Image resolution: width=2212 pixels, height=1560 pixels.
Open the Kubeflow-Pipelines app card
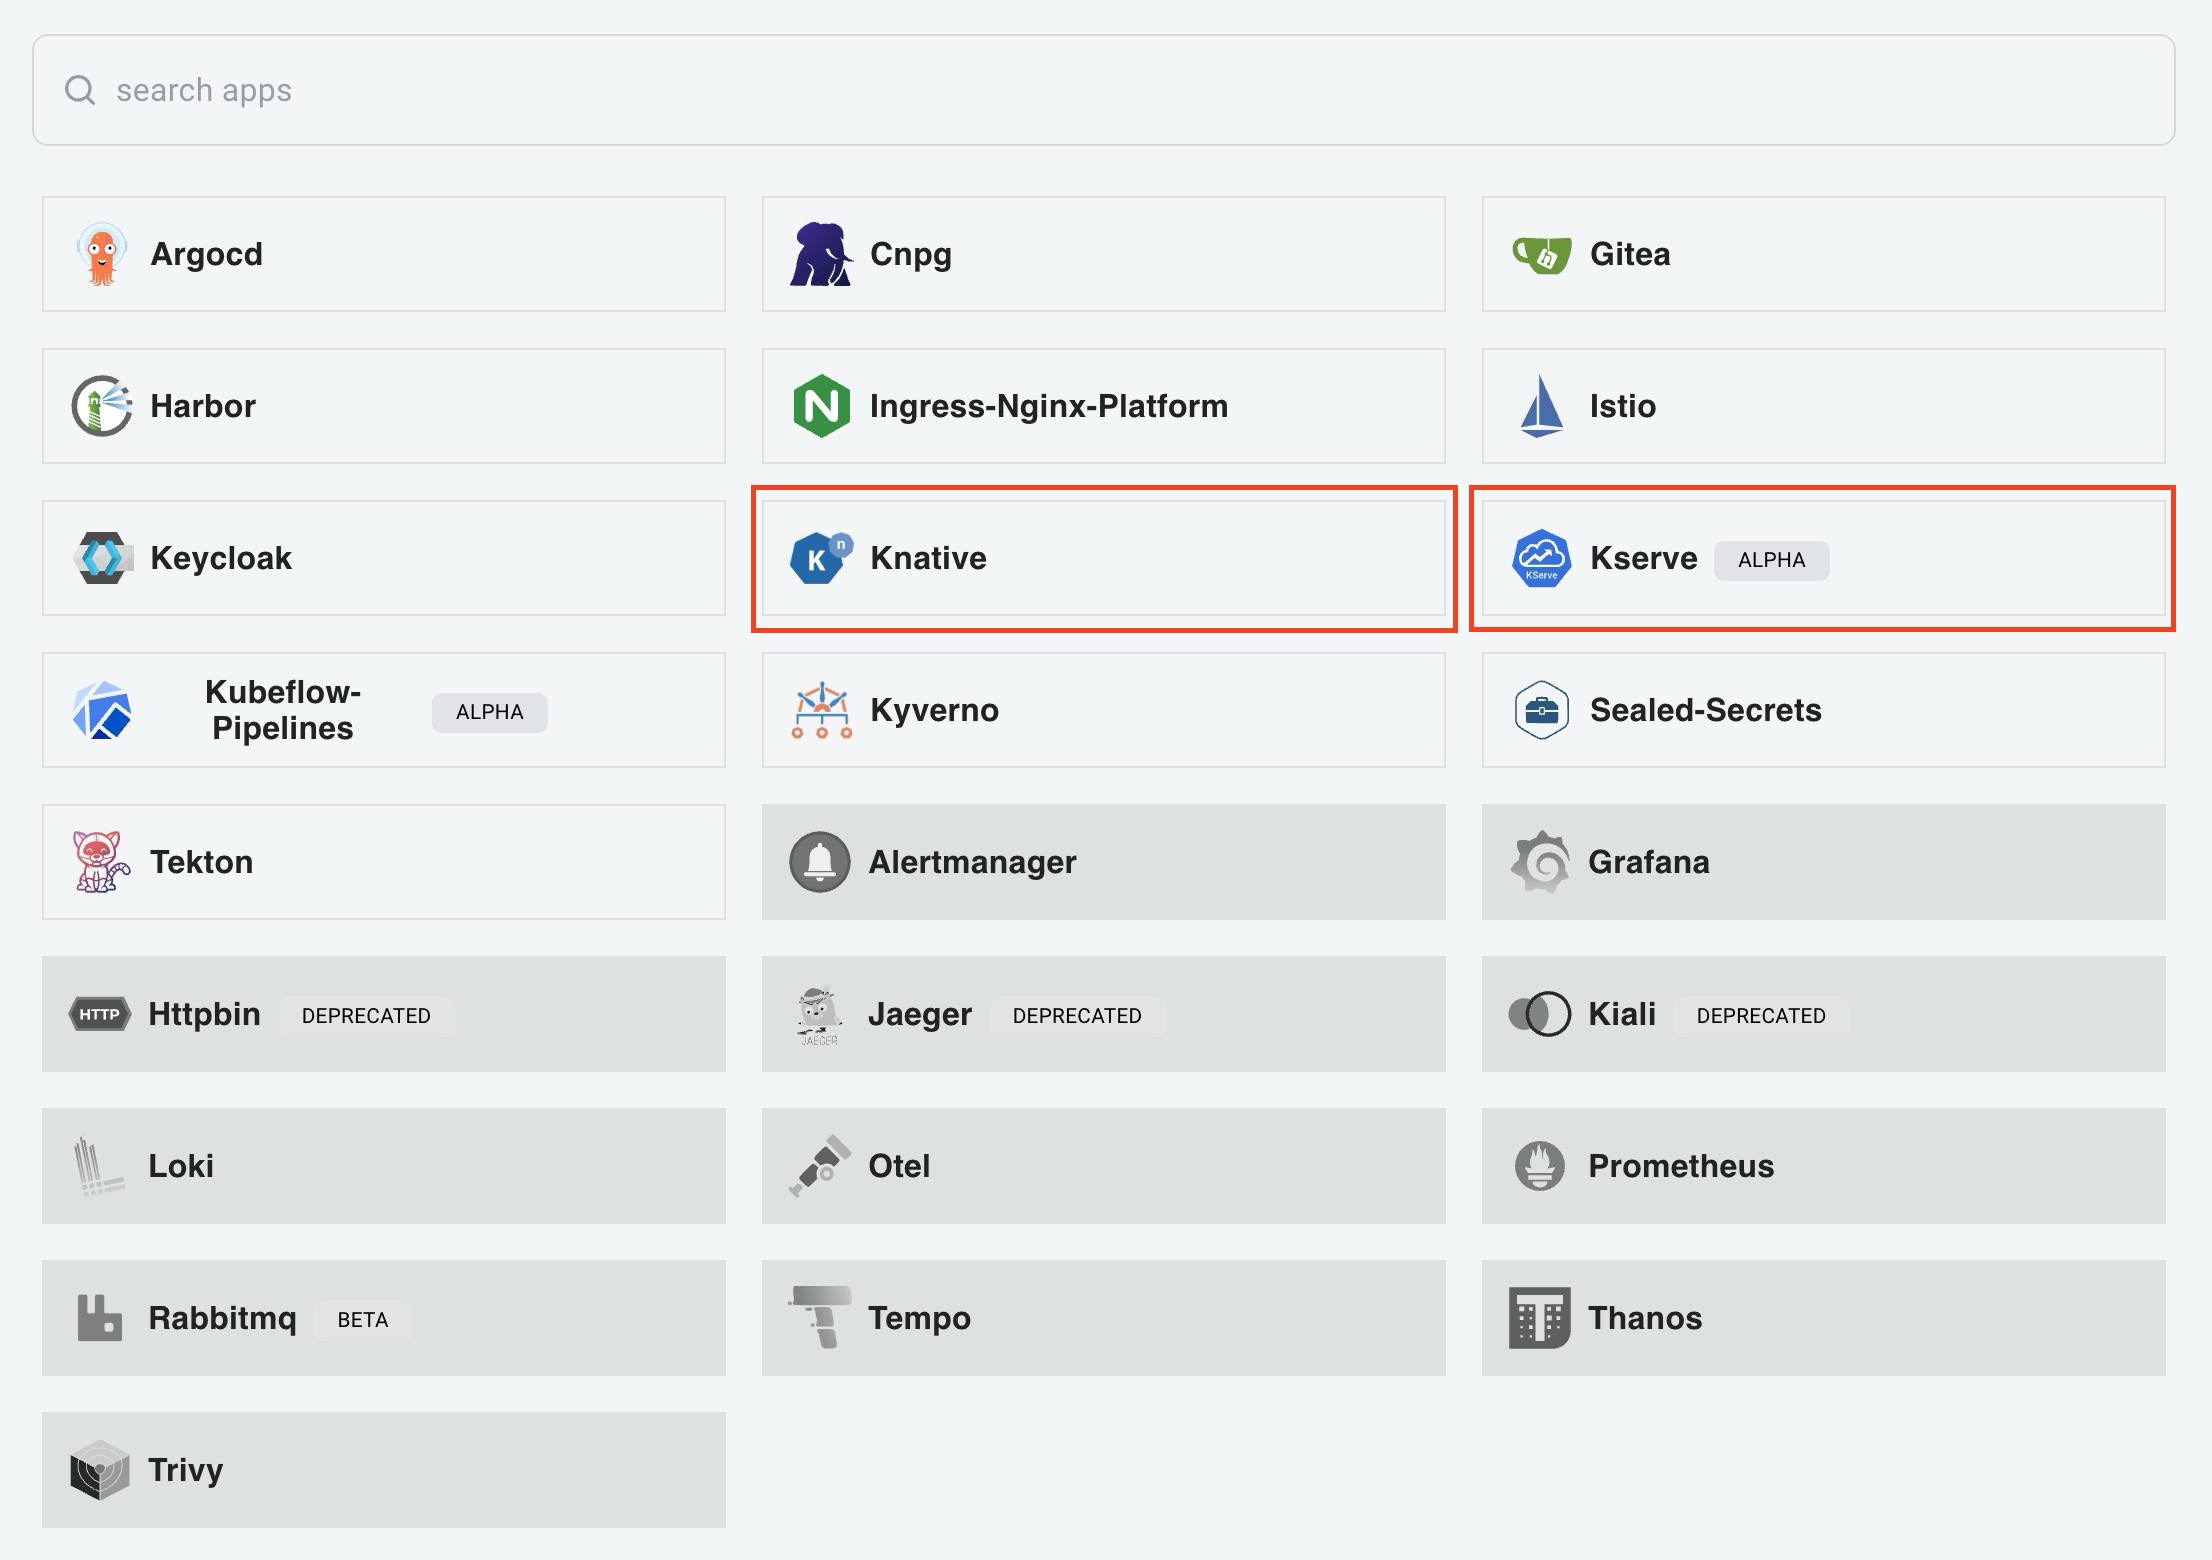[x=383, y=709]
